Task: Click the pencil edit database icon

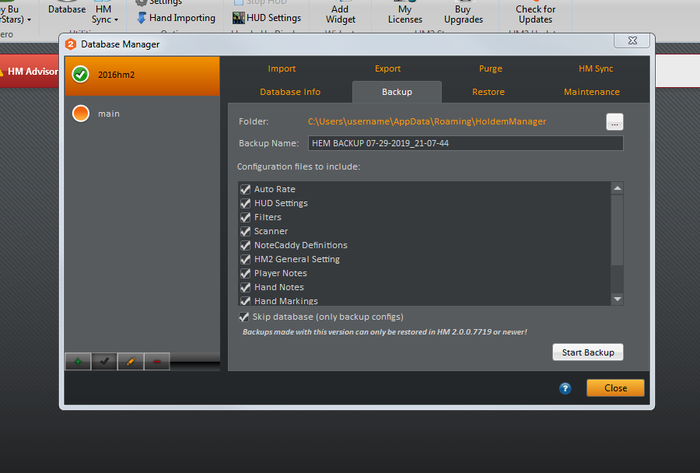Action: point(130,361)
